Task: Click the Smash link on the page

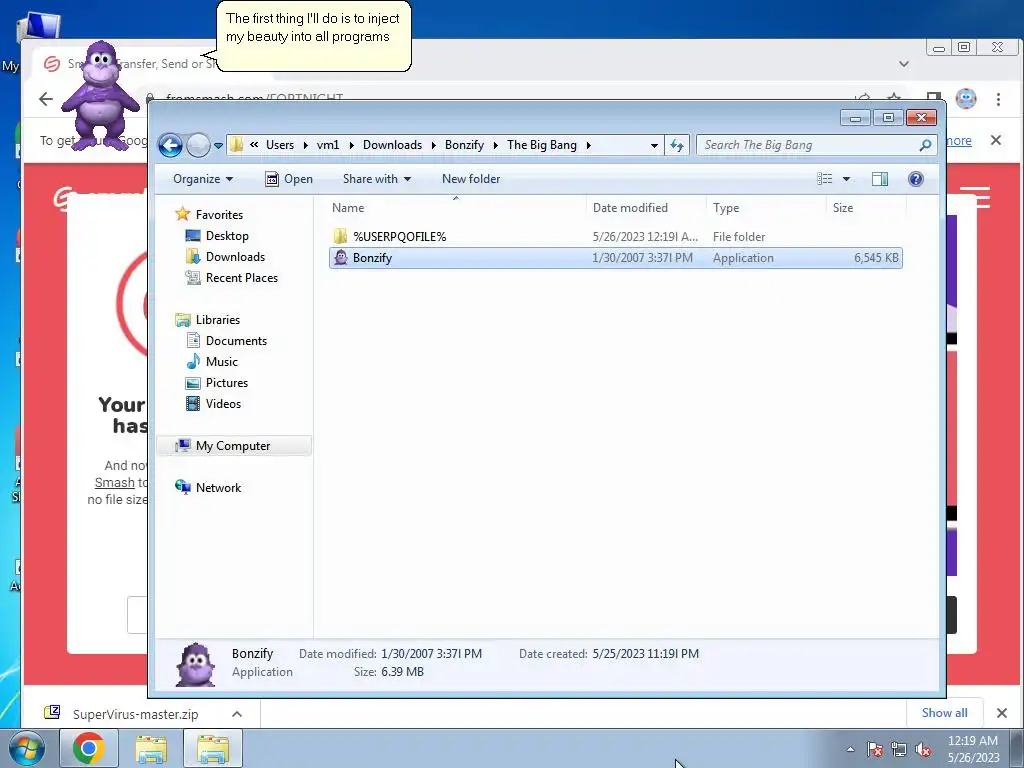Action: [x=114, y=483]
